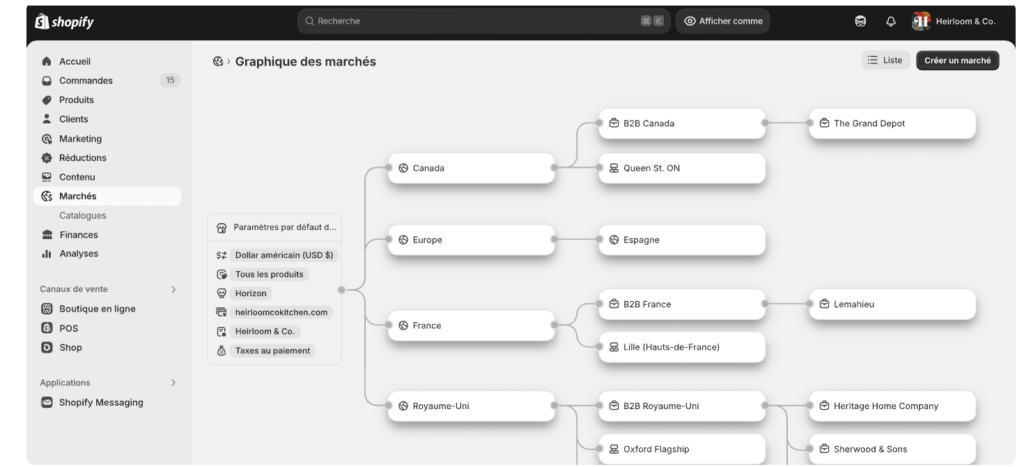Open Catalogues under Marchés

point(82,216)
